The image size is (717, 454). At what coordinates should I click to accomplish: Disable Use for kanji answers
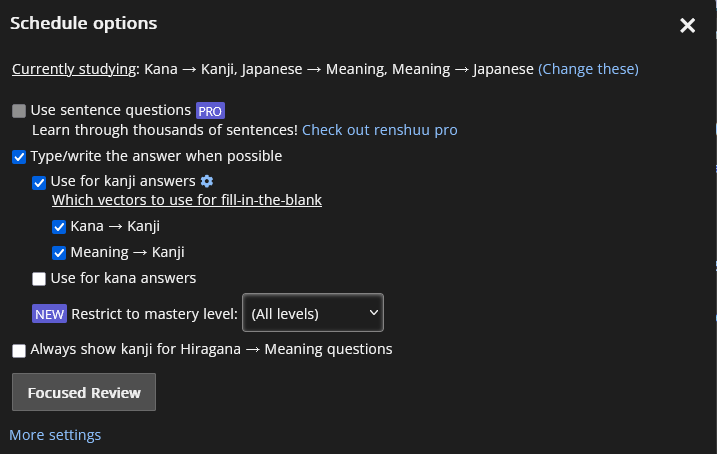click(x=39, y=182)
